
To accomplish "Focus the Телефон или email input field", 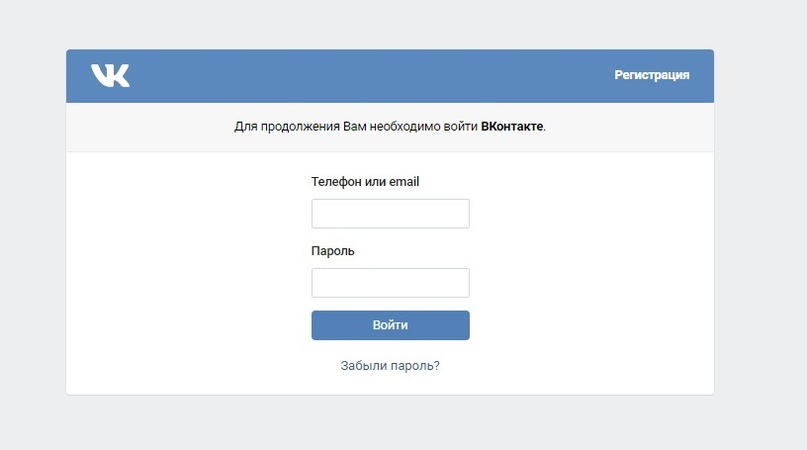I will [390, 214].
